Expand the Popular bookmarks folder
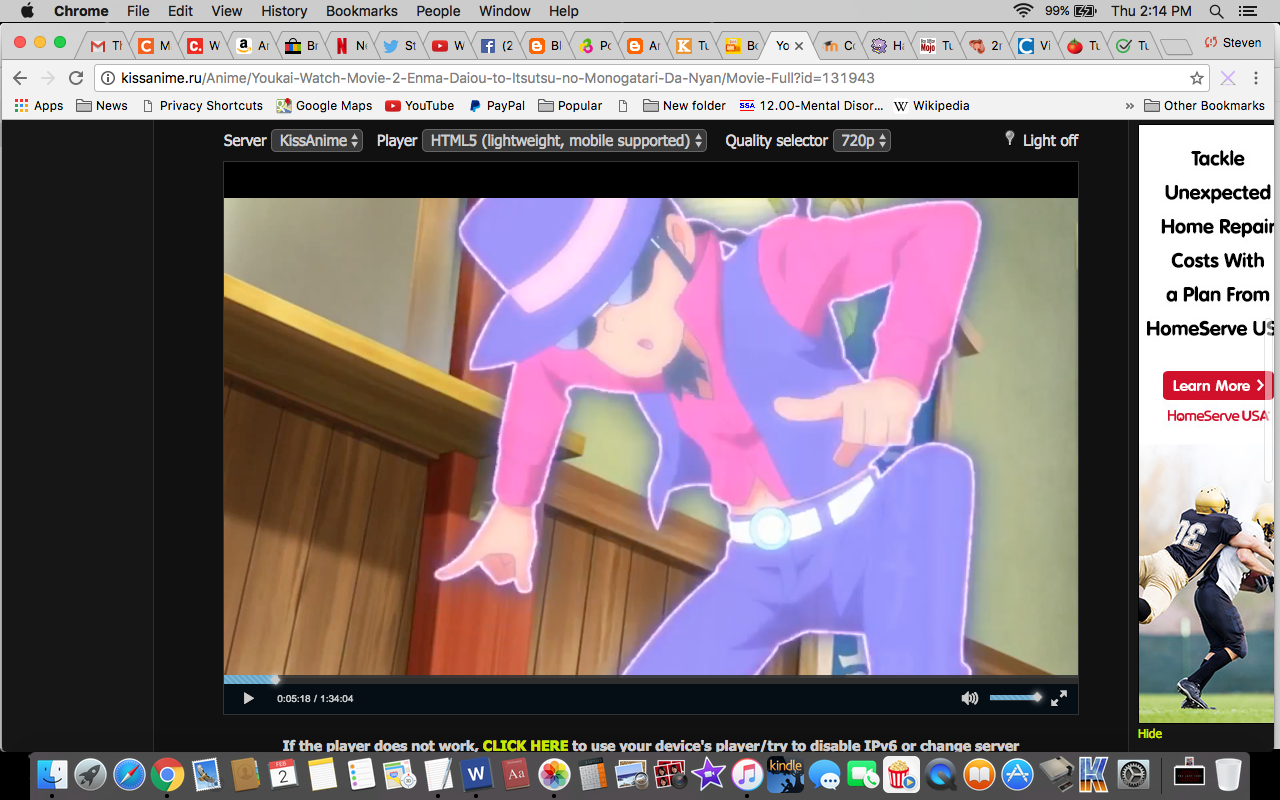 pyautogui.click(x=570, y=105)
